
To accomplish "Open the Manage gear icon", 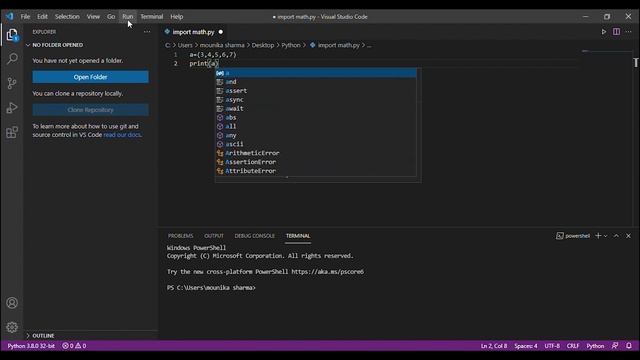I will 12,327.
